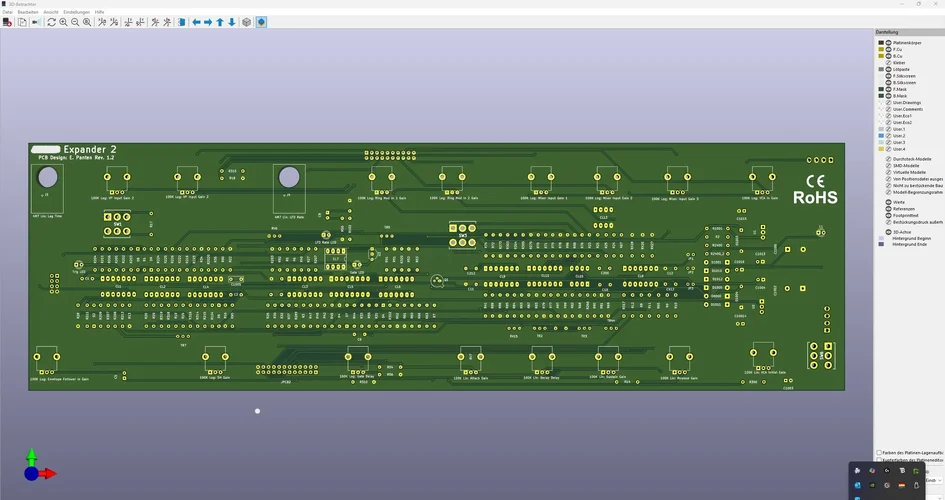Toggle the 3D-Achse visibility
Screen dimensions: 945x500
[x=888, y=232]
